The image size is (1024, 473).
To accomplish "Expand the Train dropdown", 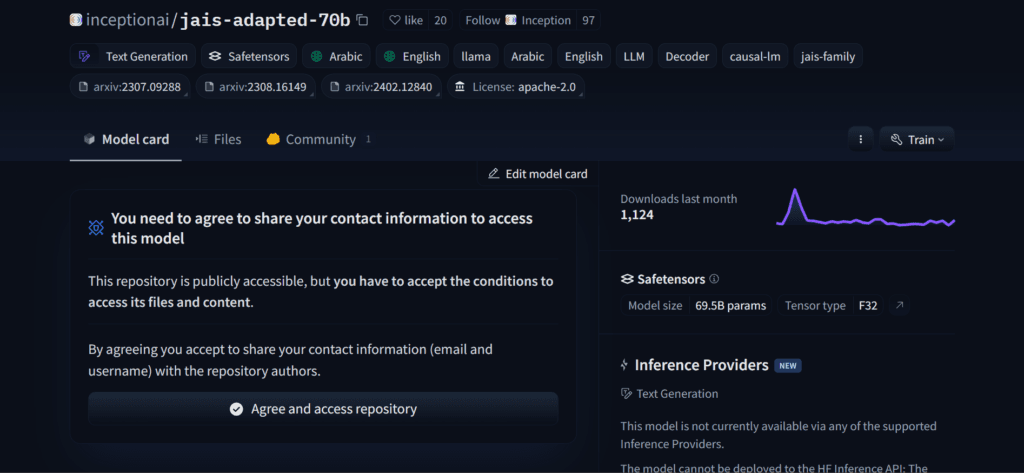I will pyautogui.click(x=917, y=139).
